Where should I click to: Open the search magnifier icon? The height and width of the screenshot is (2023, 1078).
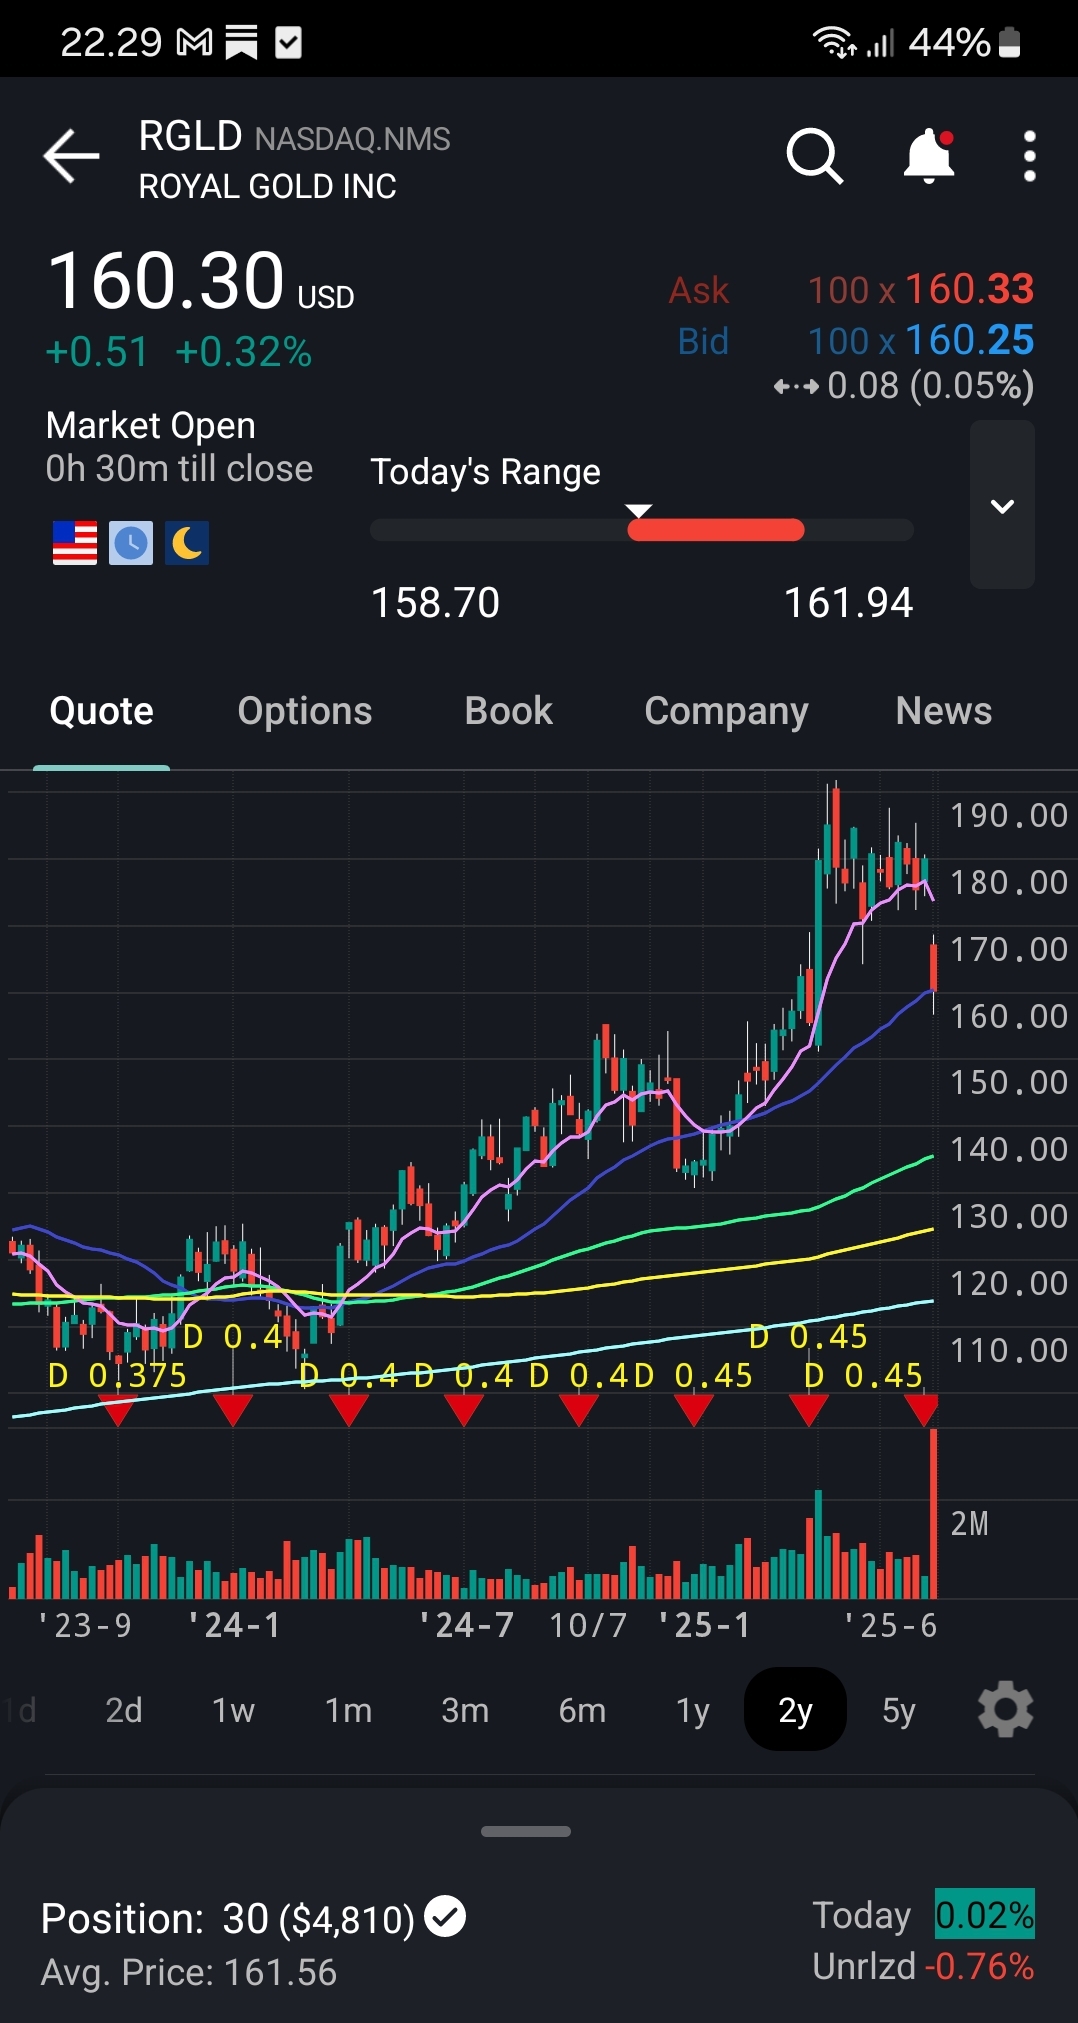pyautogui.click(x=814, y=157)
